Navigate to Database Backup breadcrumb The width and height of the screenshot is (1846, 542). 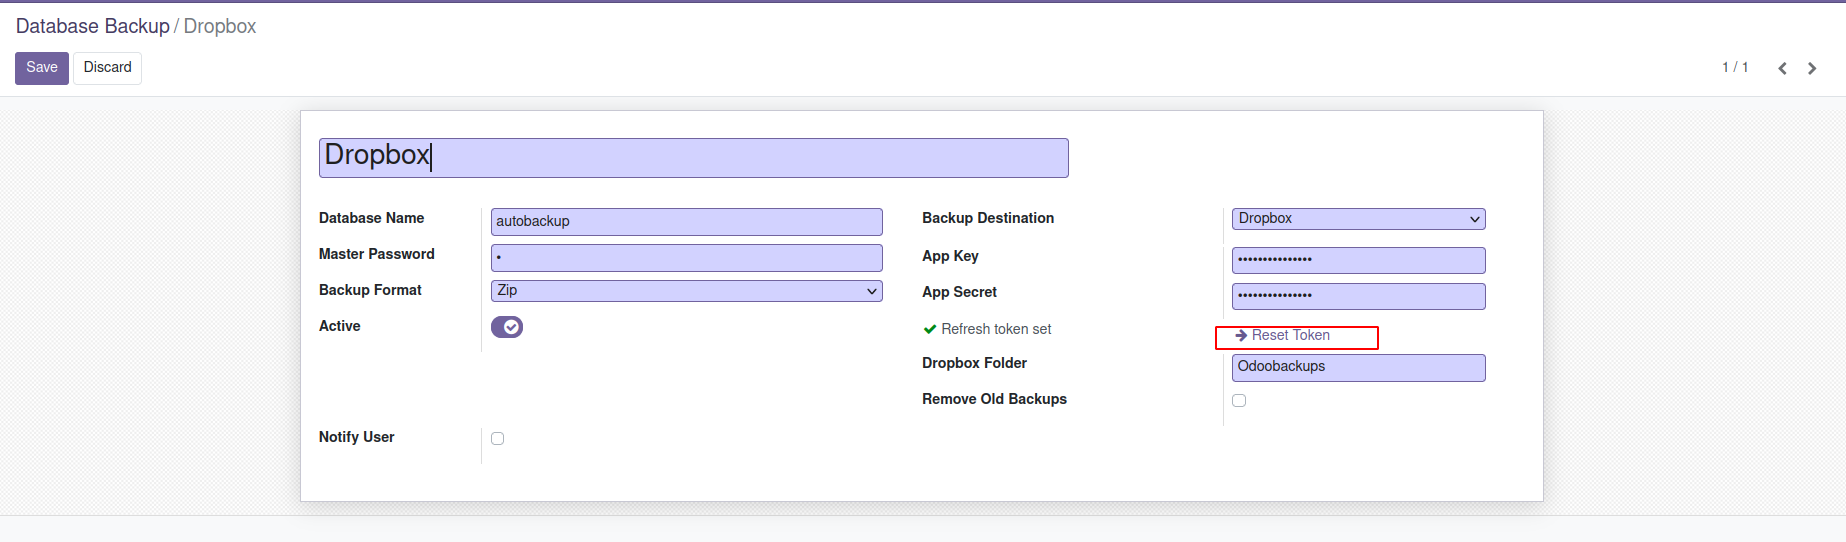(x=93, y=26)
